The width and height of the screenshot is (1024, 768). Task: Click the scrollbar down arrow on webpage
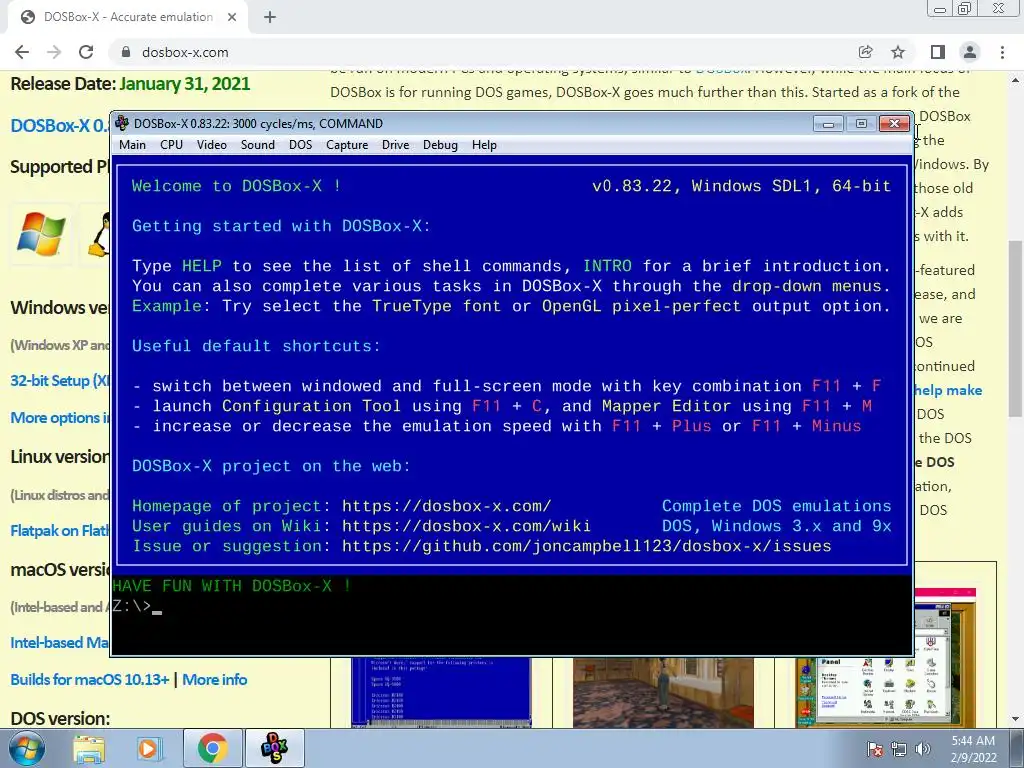click(x=1016, y=720)
